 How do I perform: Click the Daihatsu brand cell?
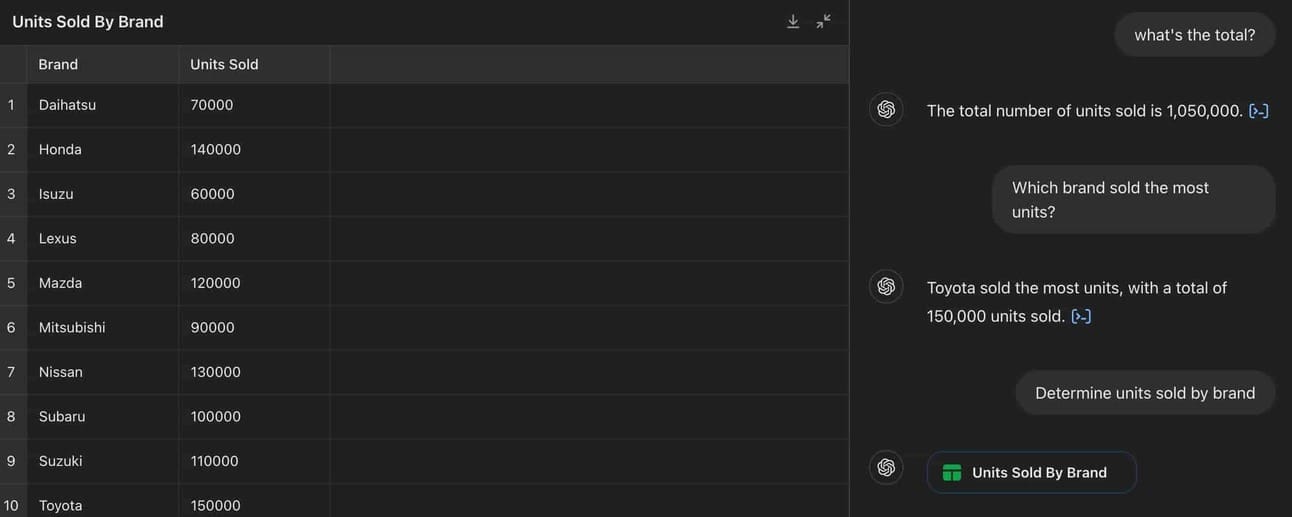coord(67,105)
